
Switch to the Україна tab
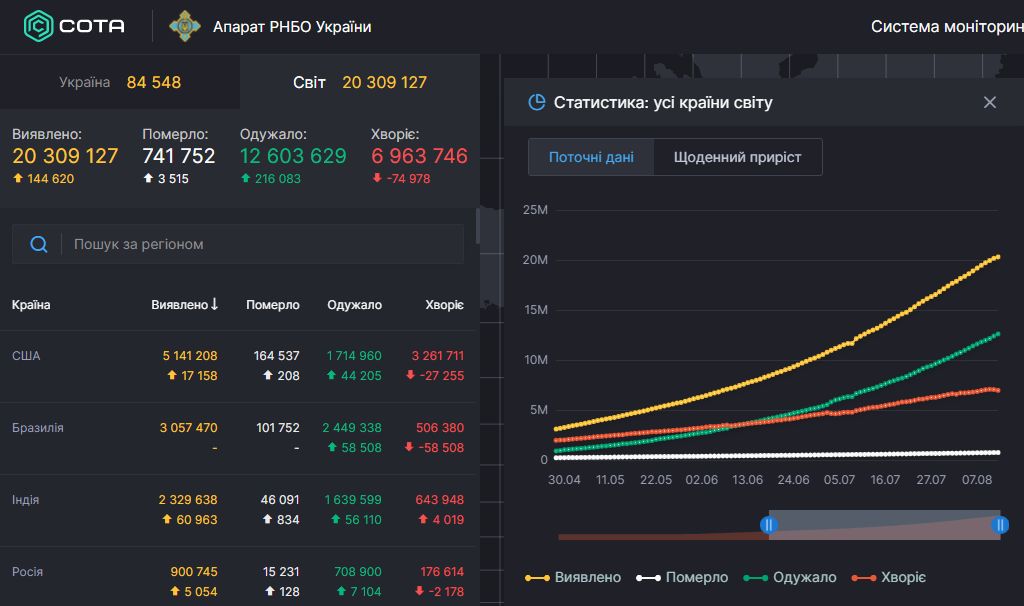(x=120, y=82)
